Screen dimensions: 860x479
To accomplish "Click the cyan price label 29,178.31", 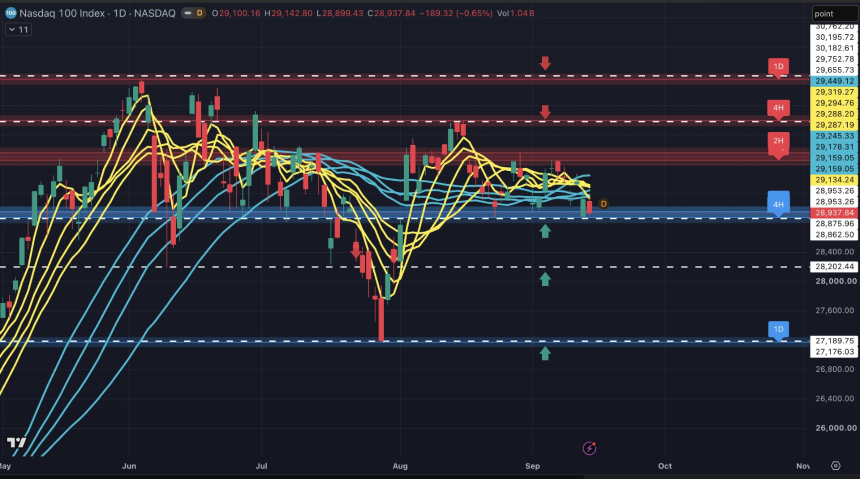I will pos(834,147).
